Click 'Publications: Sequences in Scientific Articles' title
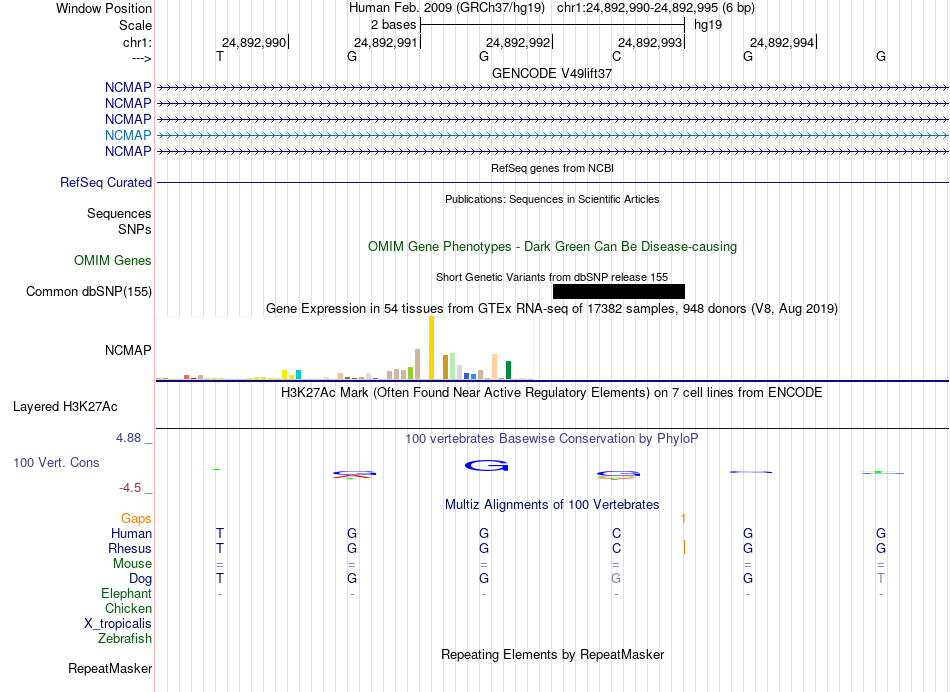Screen dimensions: 950x692 552,199
